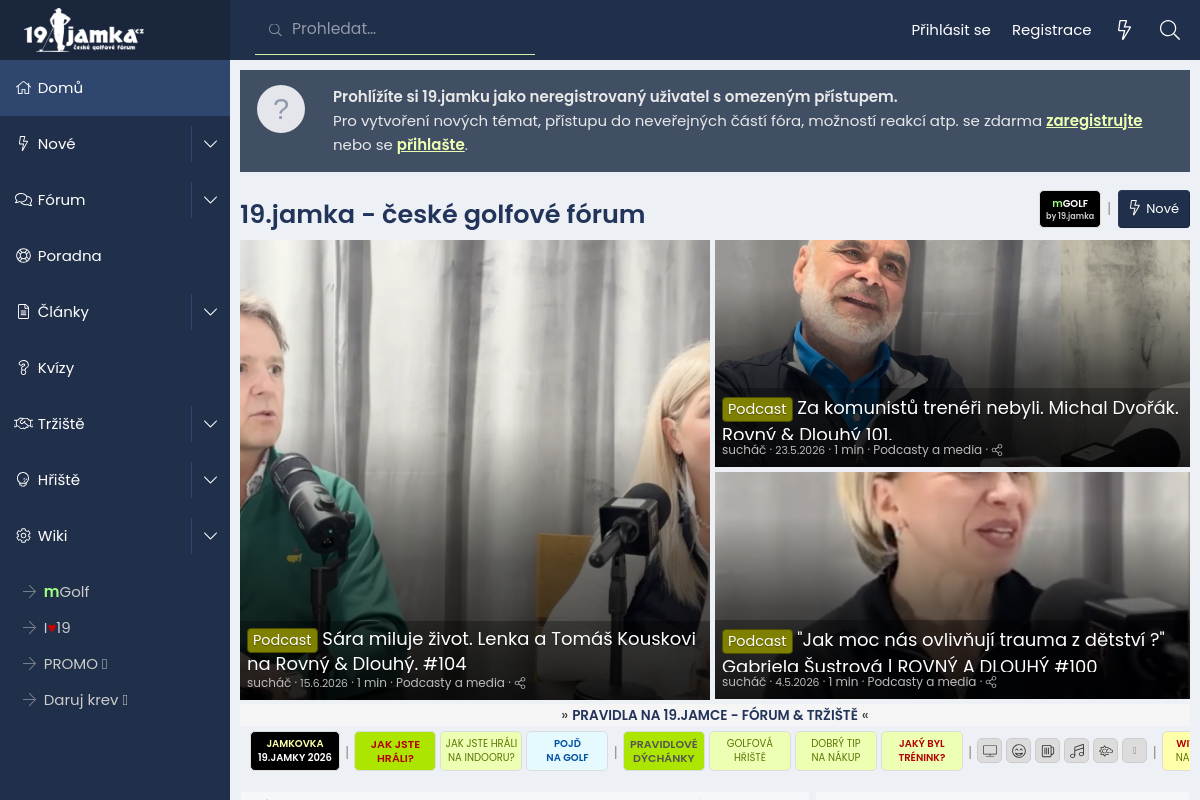The height and width of the screenshot is (800, 1200).
Task: Expand the Tržiště submenu chevron
Action: pos(210,424)
